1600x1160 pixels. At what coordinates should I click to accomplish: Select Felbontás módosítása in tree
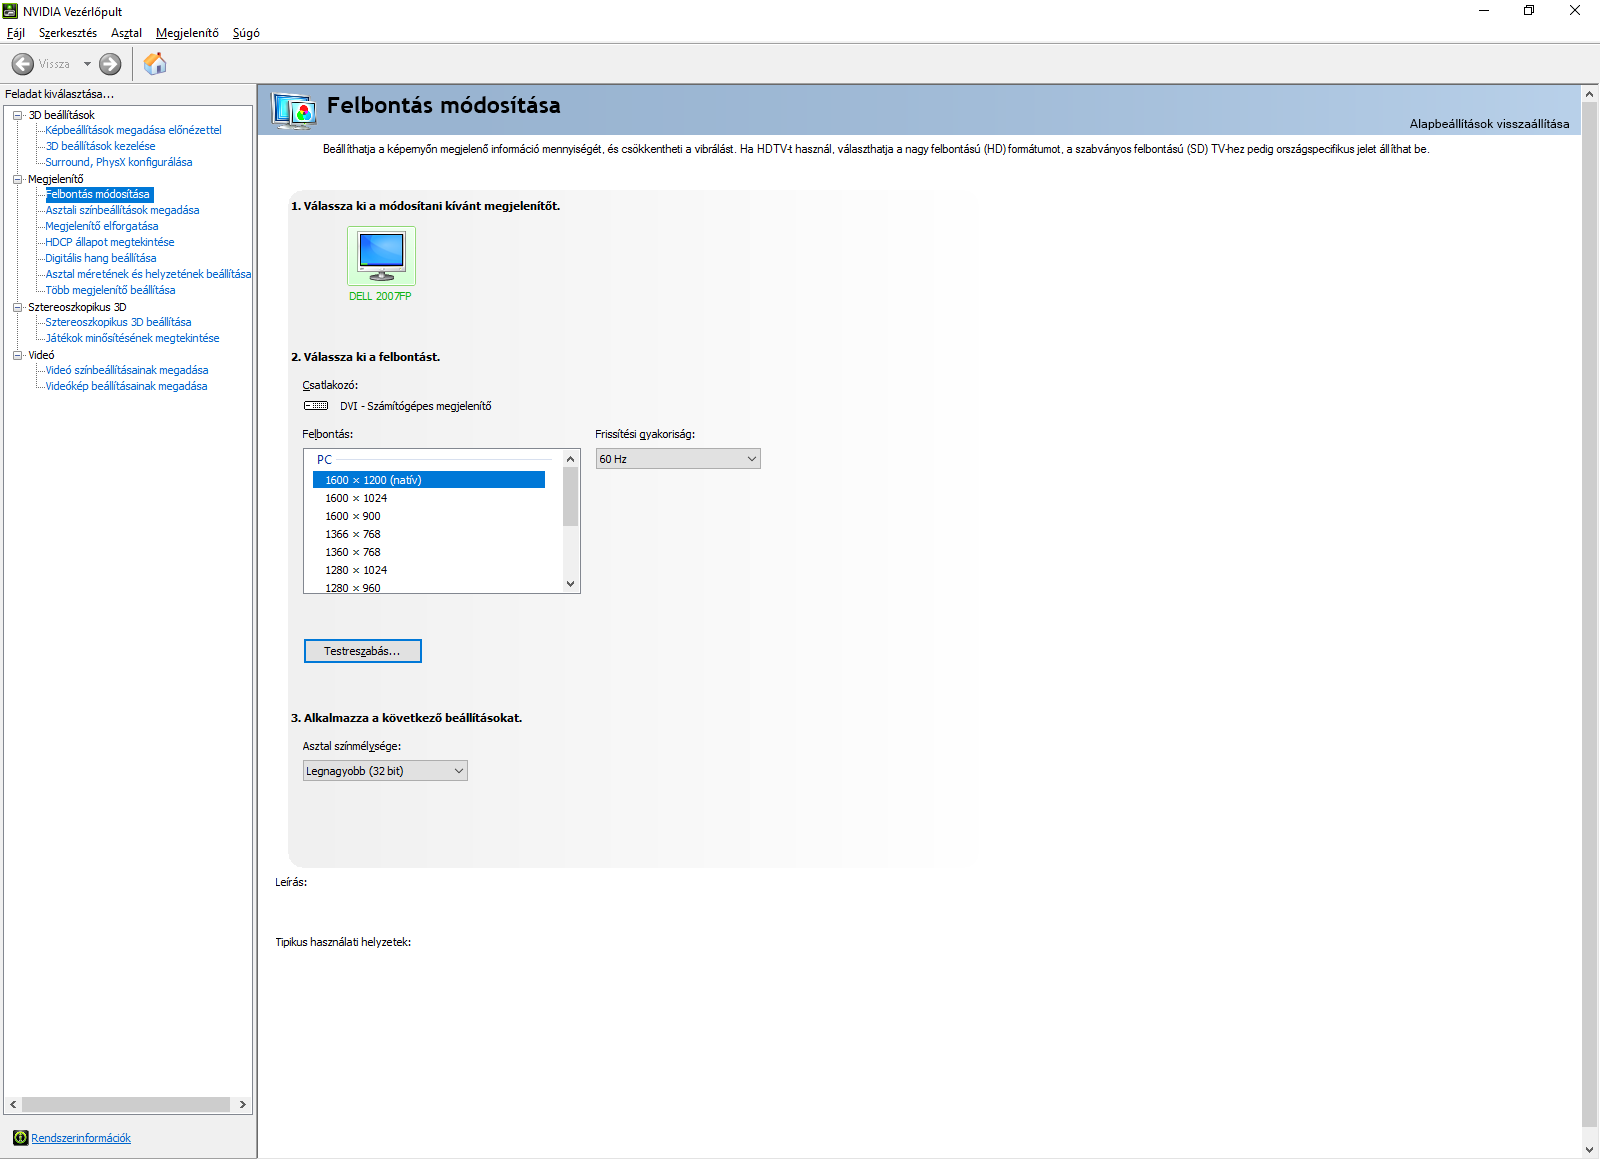99,194
